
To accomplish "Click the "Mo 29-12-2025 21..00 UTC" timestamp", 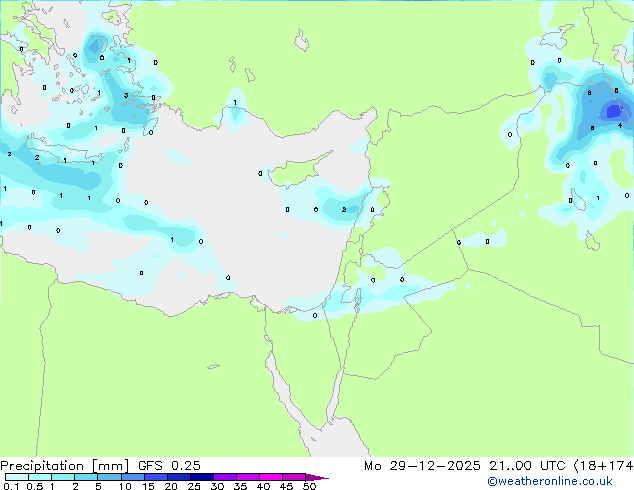I will pyautogui.click(x=465, y=466).
